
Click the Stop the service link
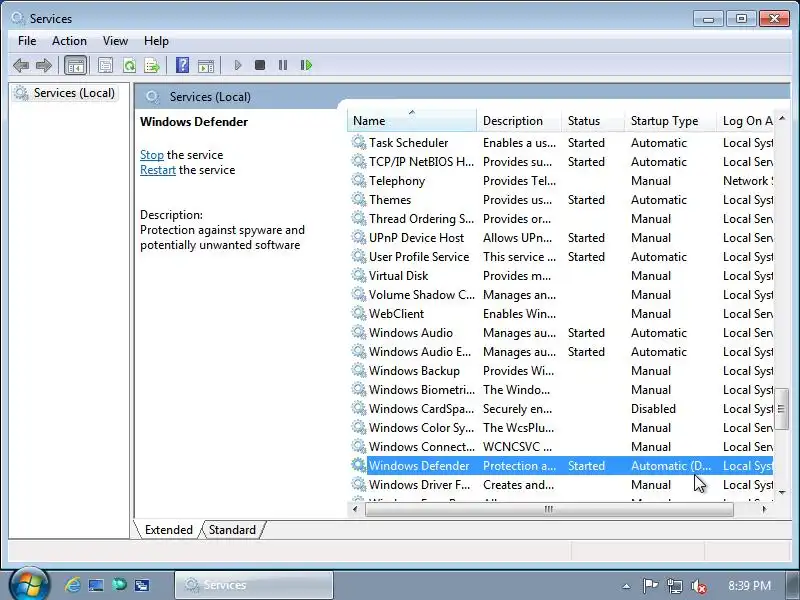152,155
